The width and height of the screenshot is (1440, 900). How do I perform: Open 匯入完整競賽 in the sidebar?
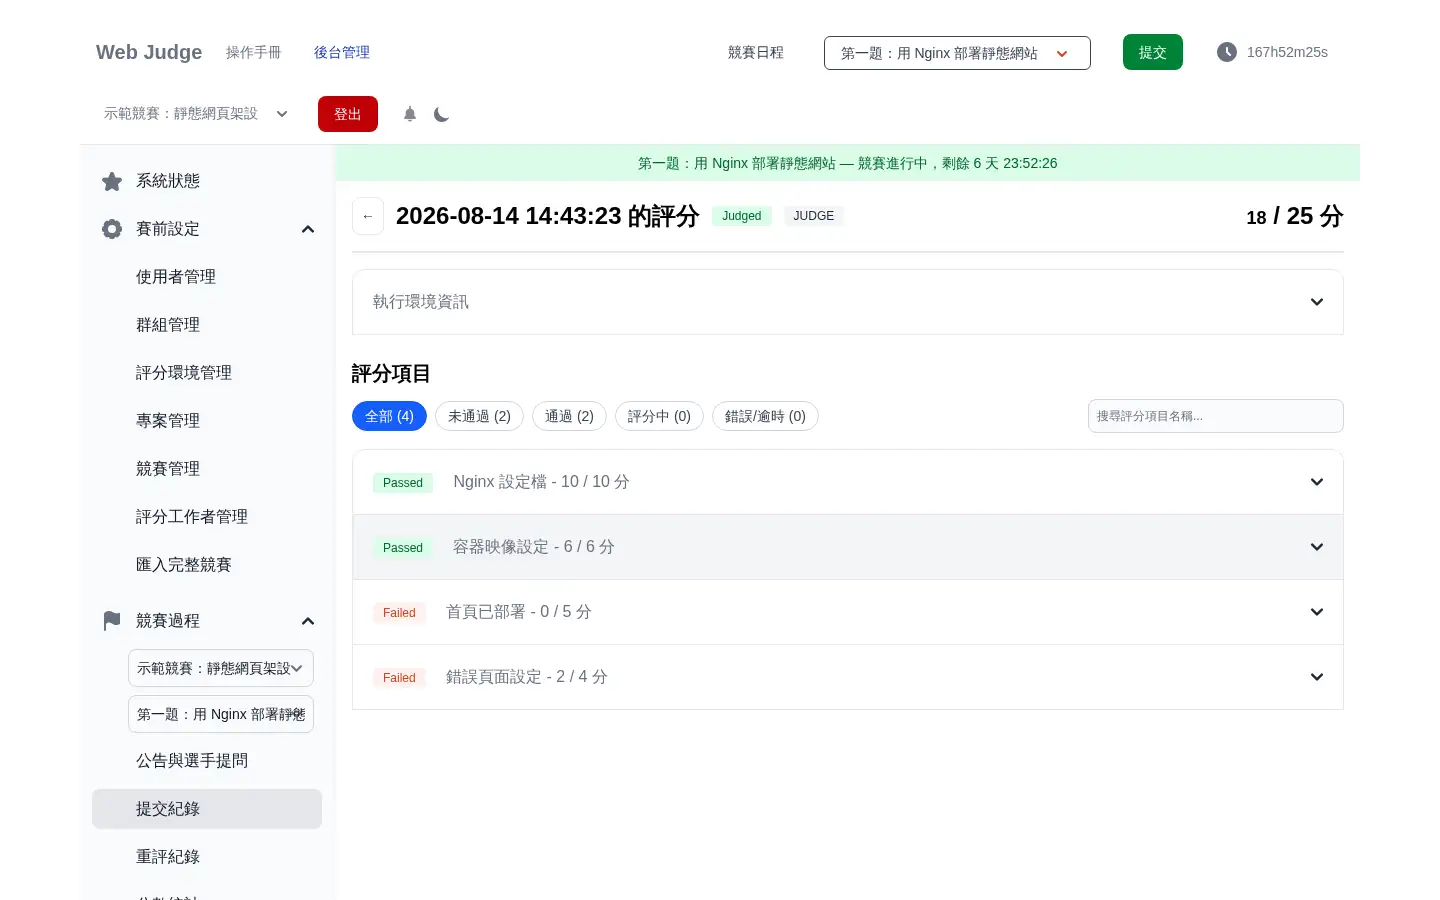click(207, 565)
